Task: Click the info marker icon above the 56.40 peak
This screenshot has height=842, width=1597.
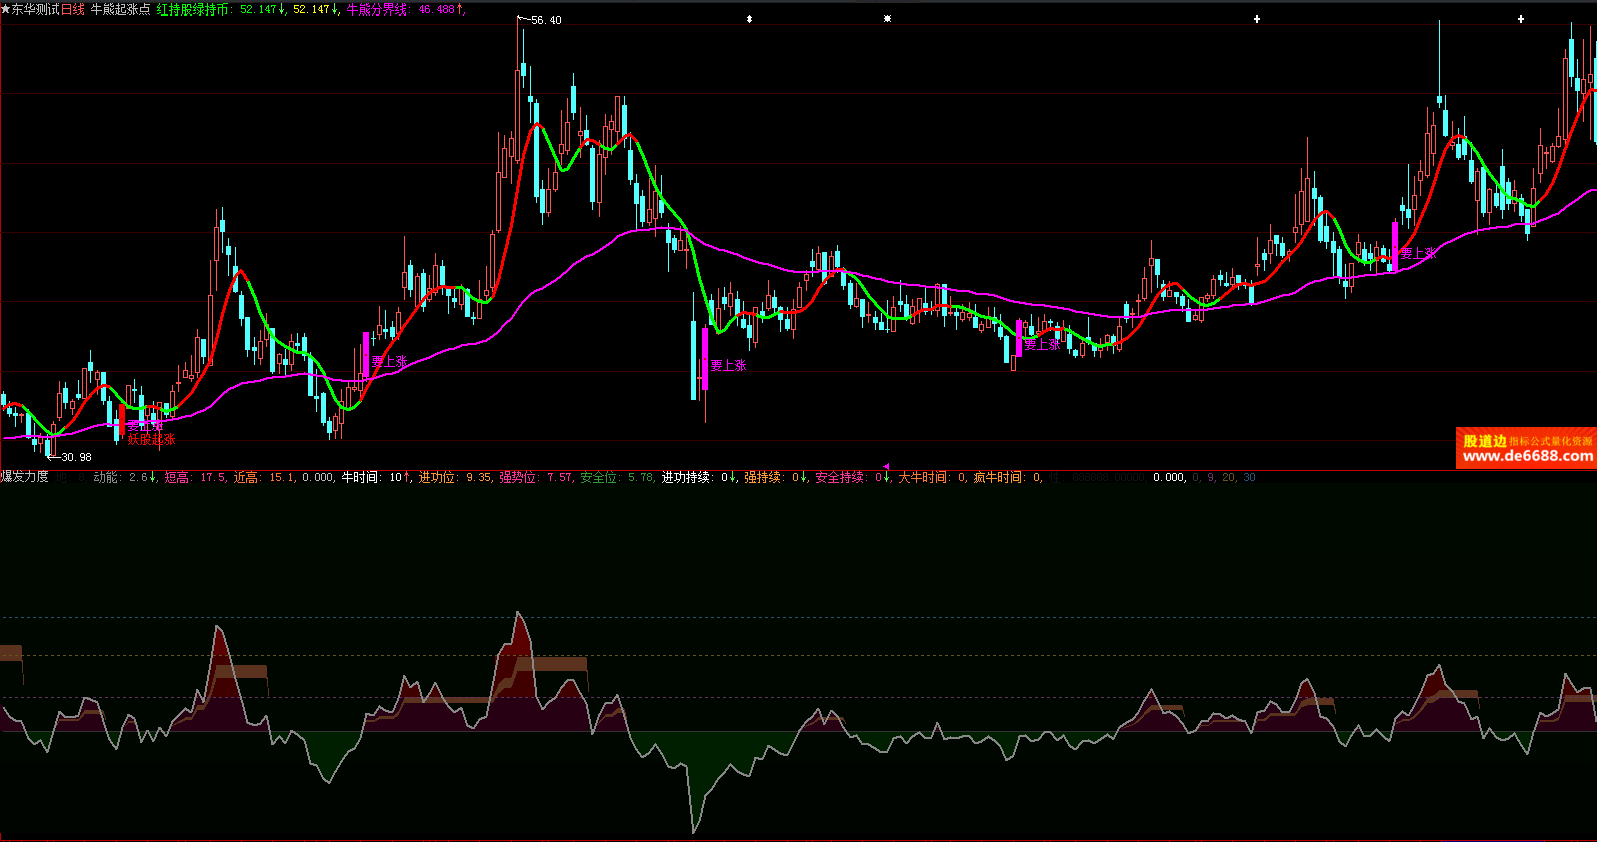Action: 749,19
